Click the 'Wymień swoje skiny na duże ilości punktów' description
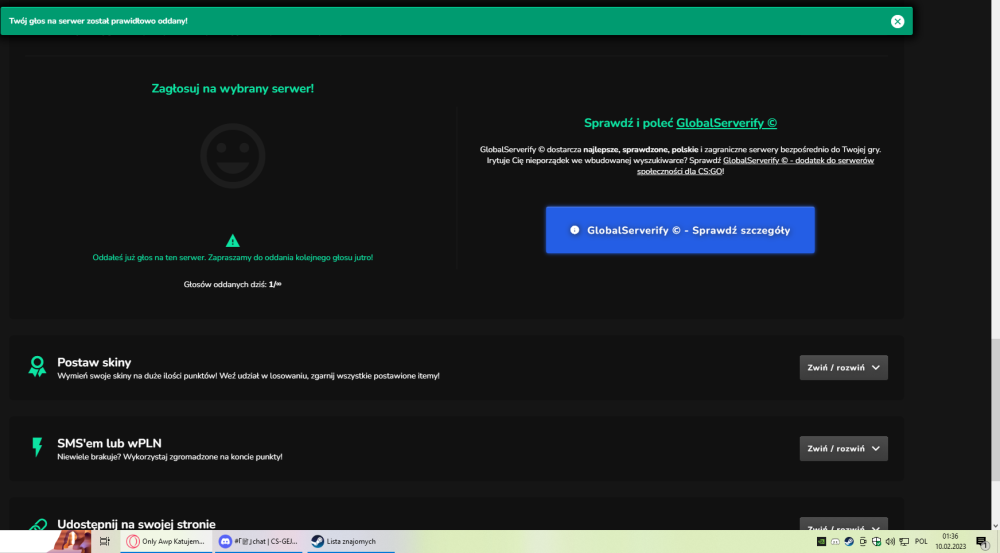Viewport: 1000px width, 553px height. point(248,376)
